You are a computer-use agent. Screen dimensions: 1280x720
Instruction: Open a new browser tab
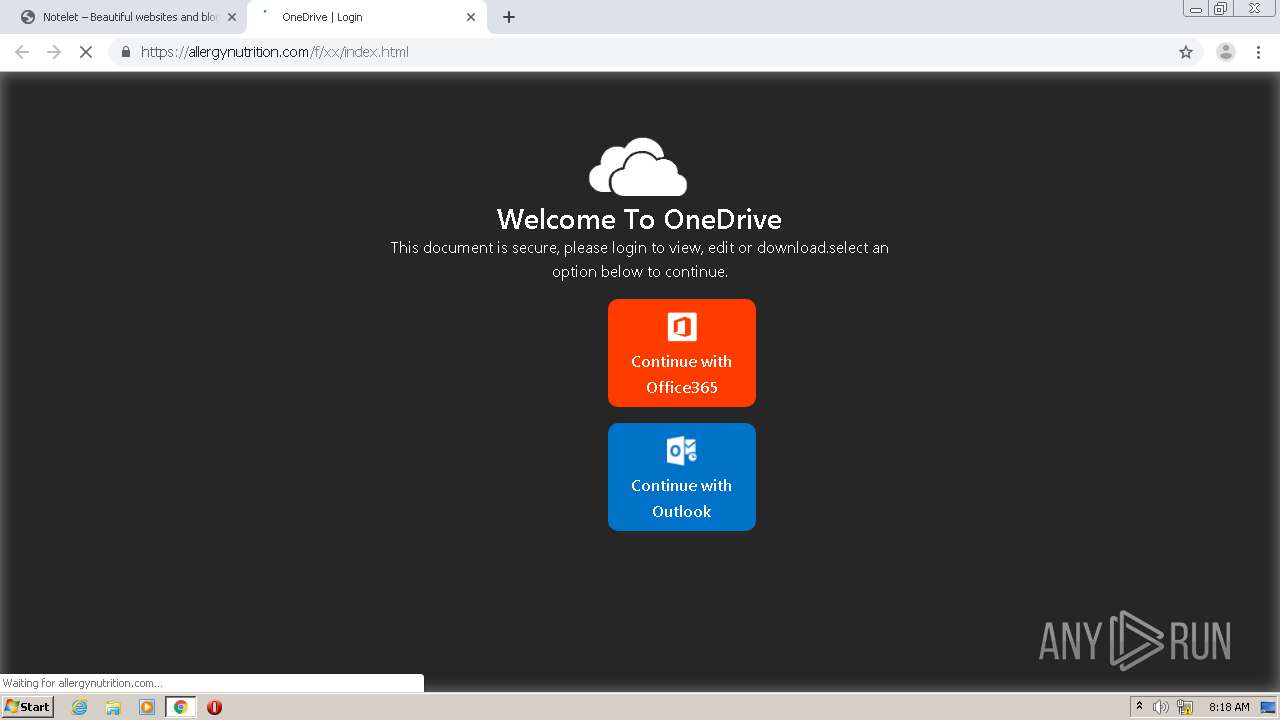pyautogui.click(x=509, y=17)
